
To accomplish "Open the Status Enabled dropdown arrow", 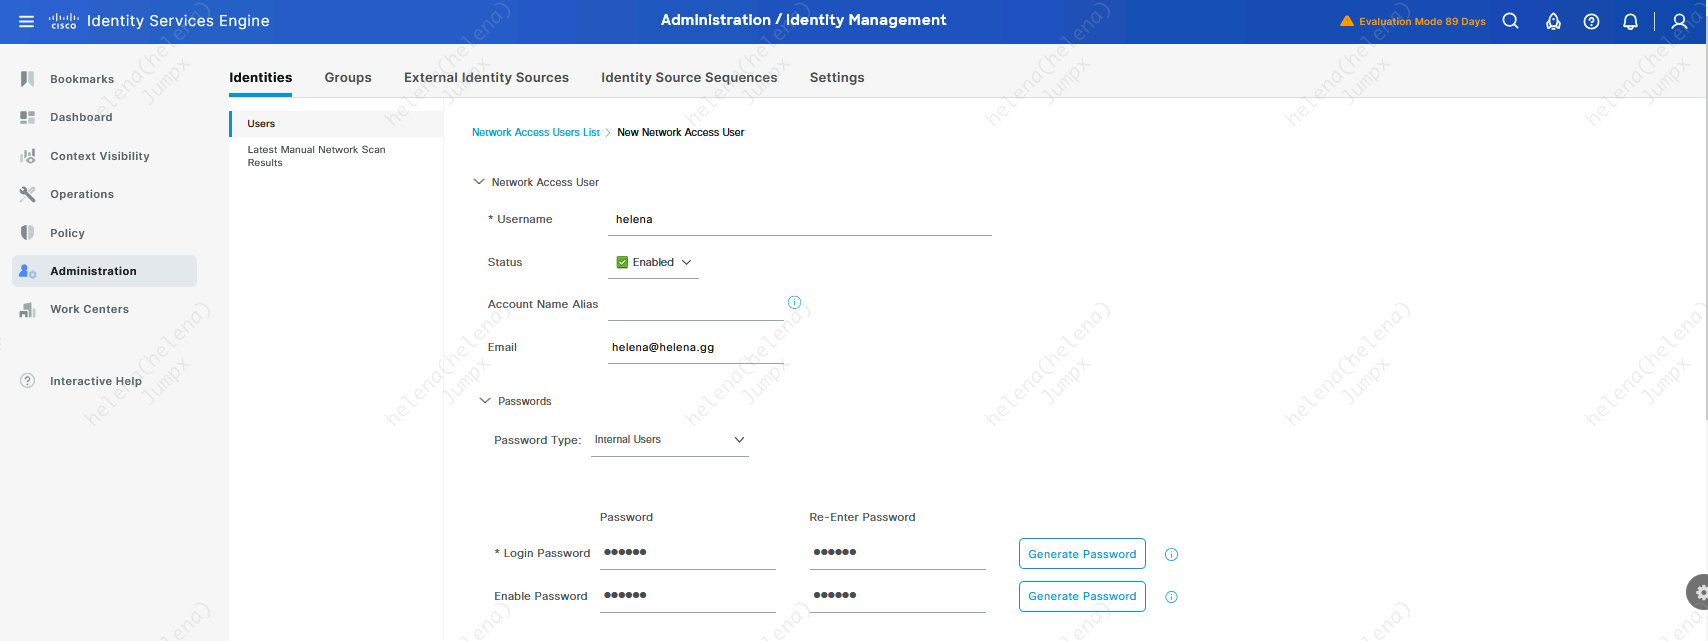I will point(687,262).
